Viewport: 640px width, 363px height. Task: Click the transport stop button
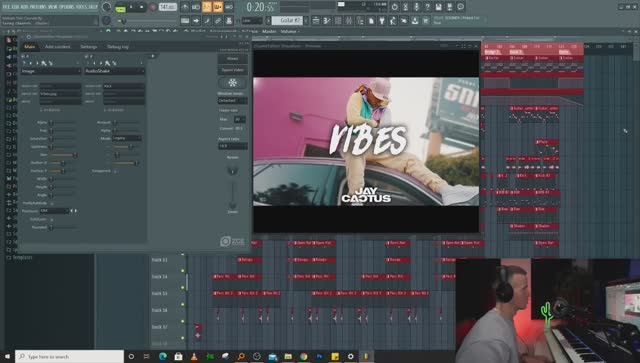point(141,7)
